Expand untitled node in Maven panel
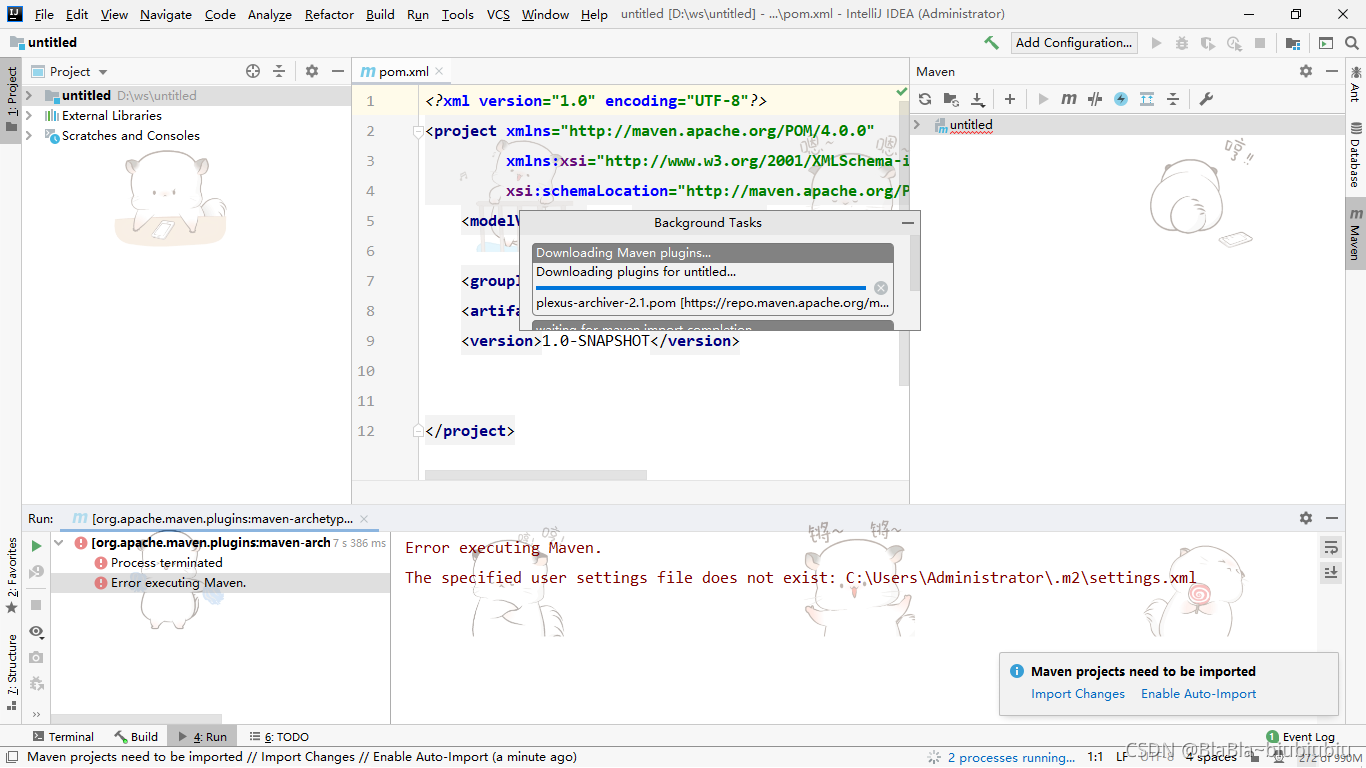This screenshot has width=1366, height=768. (917, 125)
